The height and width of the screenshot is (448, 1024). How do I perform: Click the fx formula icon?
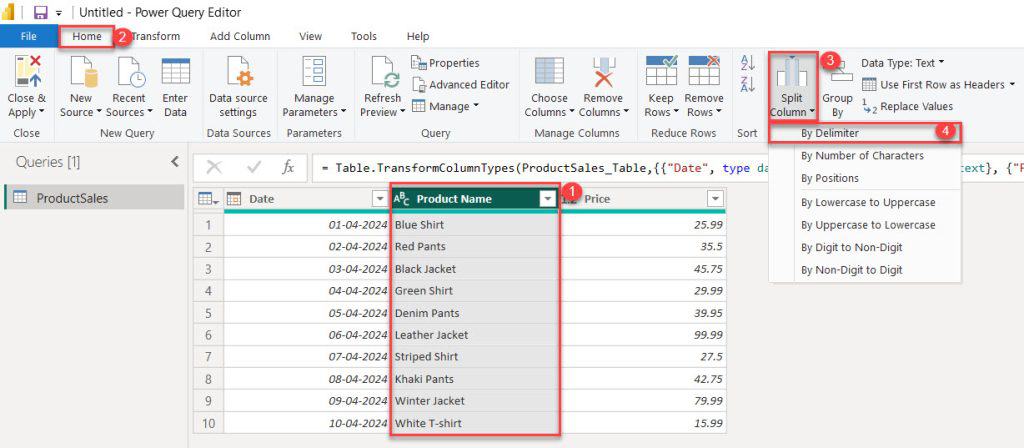click(288, 168)
